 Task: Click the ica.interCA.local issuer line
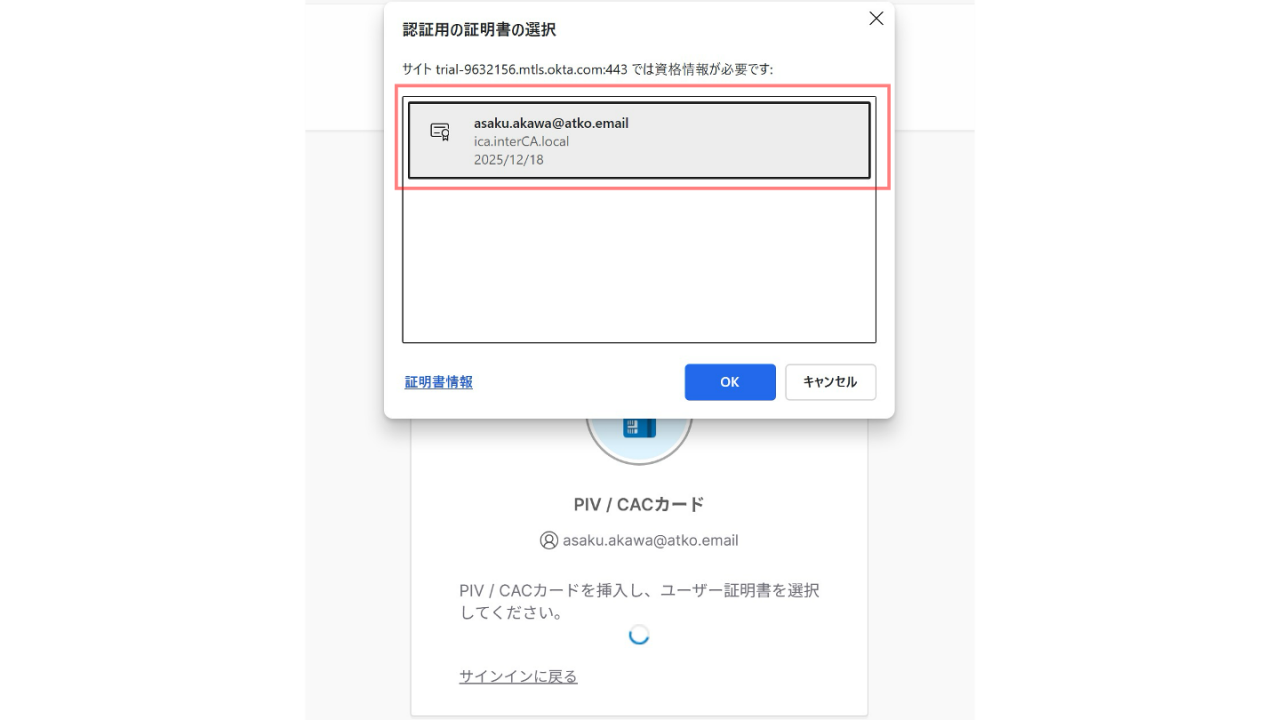coord(521,141)
